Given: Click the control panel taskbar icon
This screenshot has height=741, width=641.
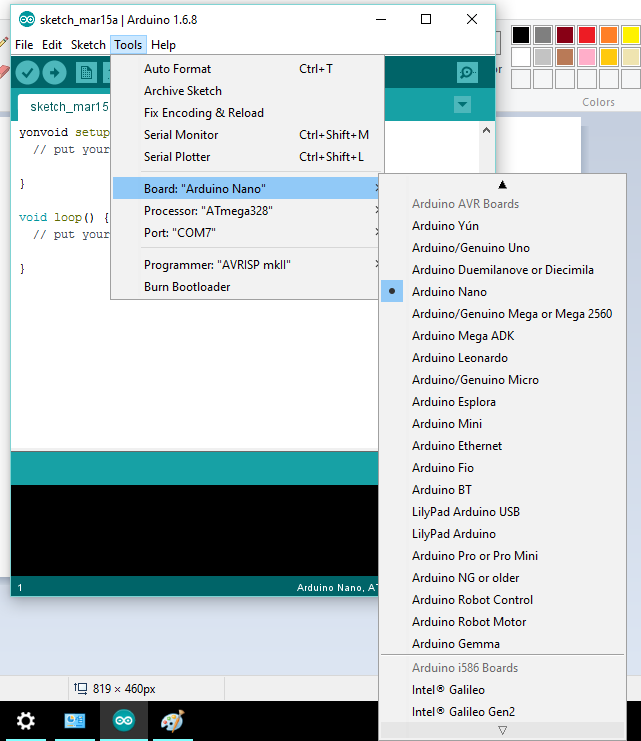Looking at the screenshot, I should click(75, 721).
